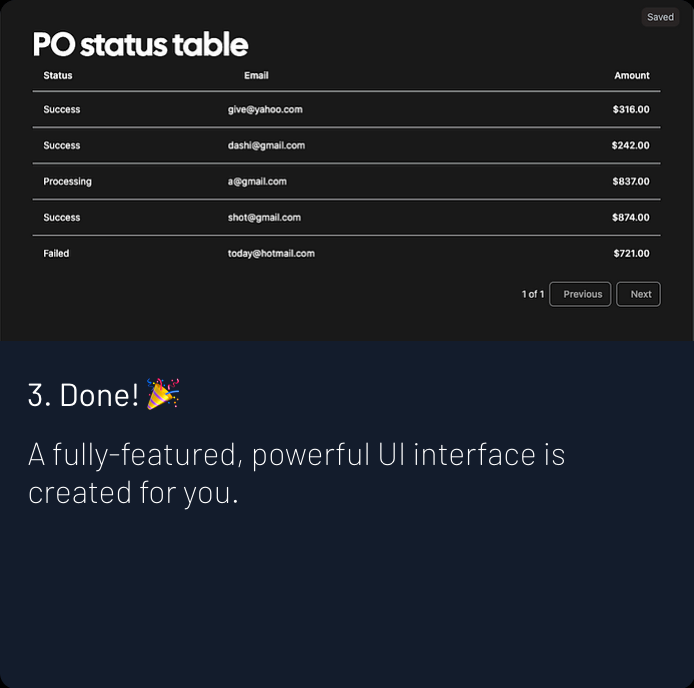Click the today@hotmail.com email cell

pos(271,254)
